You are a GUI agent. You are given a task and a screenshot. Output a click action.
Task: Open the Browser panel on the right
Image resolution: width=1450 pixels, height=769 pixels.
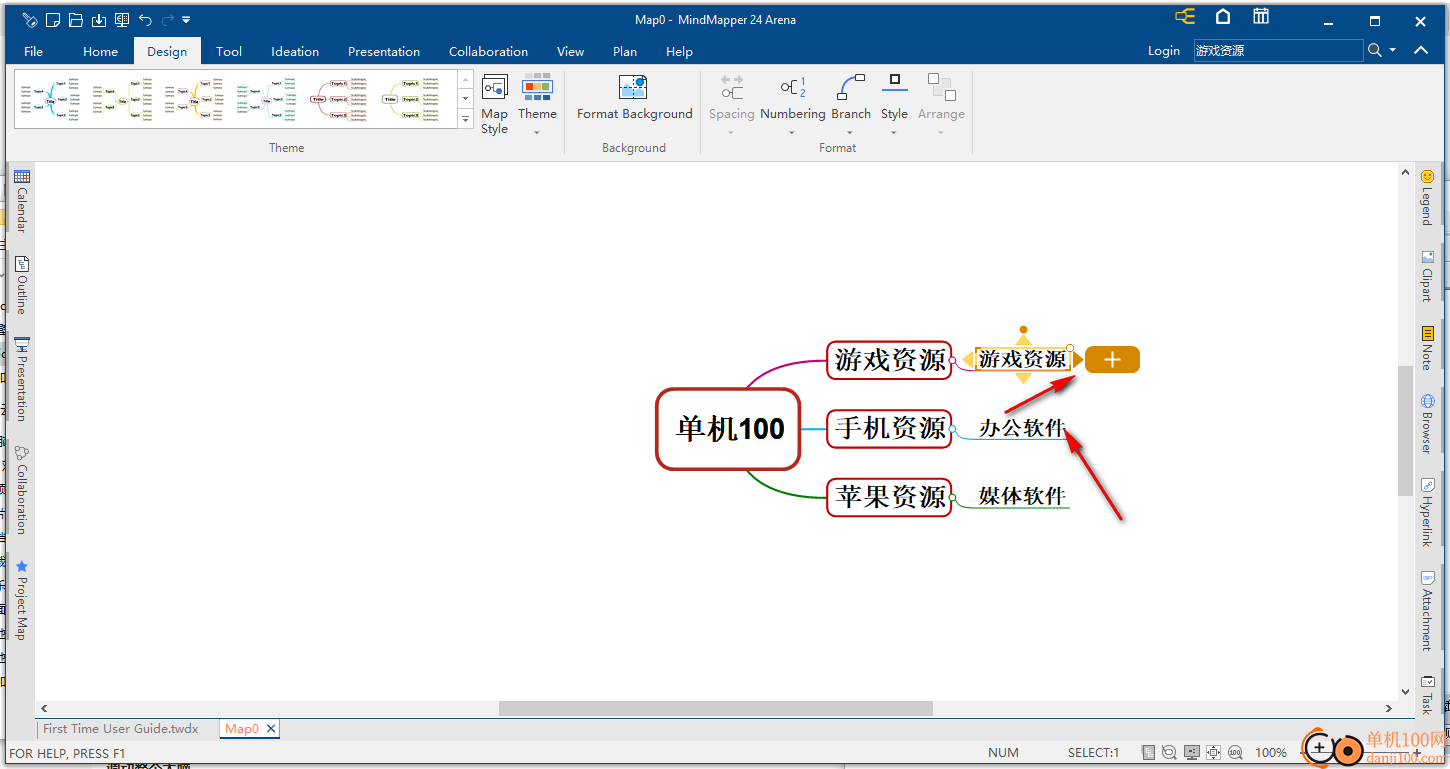pos(1427,424)
